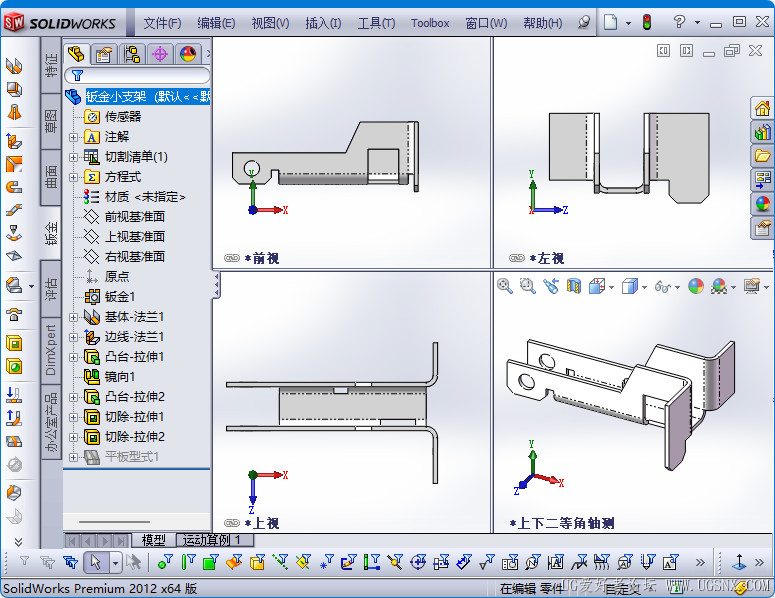The height and width of the screenshot is (598, 775).
Task: Open the Toolbox menu
Action: (430, 23)
